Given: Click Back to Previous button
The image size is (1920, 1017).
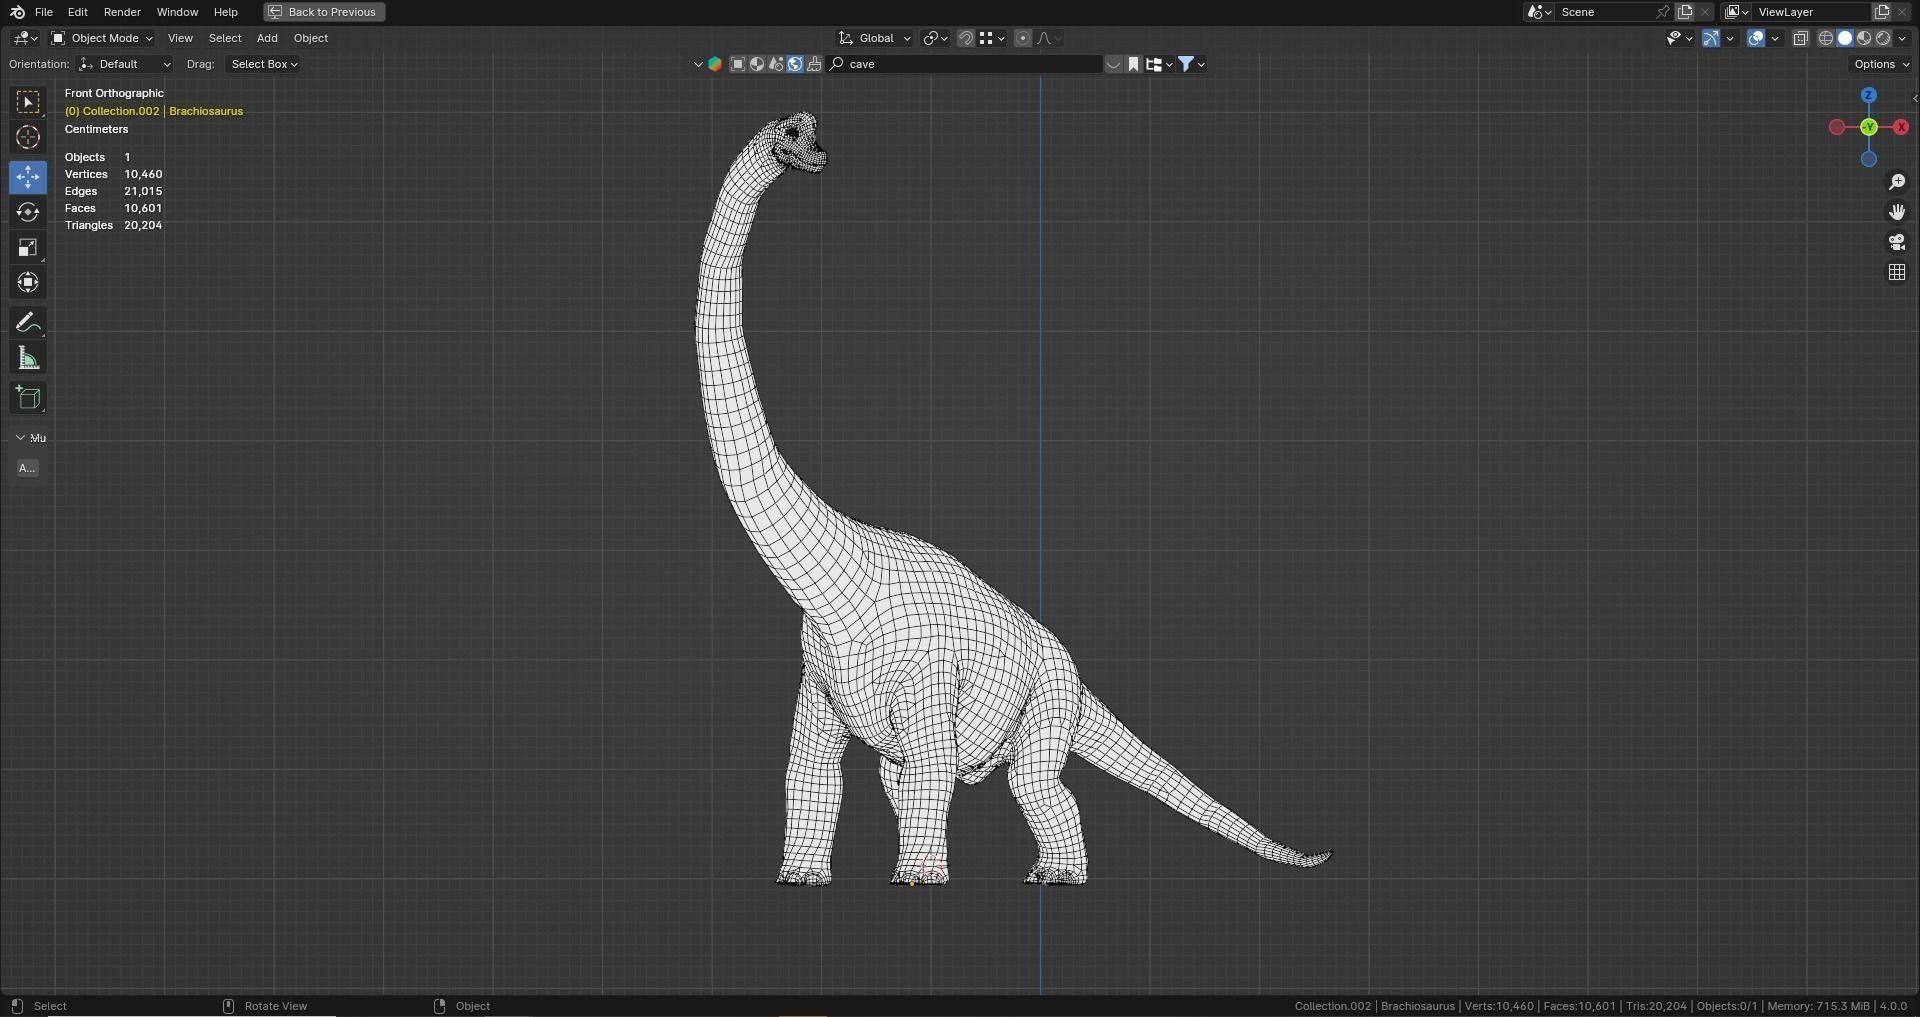Looking at the screenshot, I should pos(324,12).
